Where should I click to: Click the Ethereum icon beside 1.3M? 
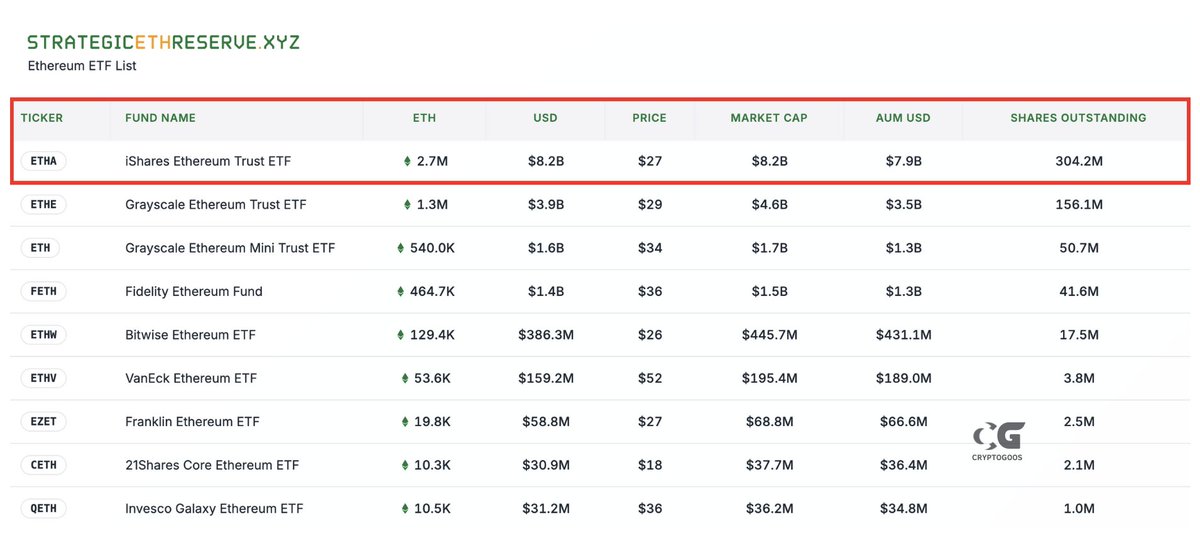click(407, 204)
